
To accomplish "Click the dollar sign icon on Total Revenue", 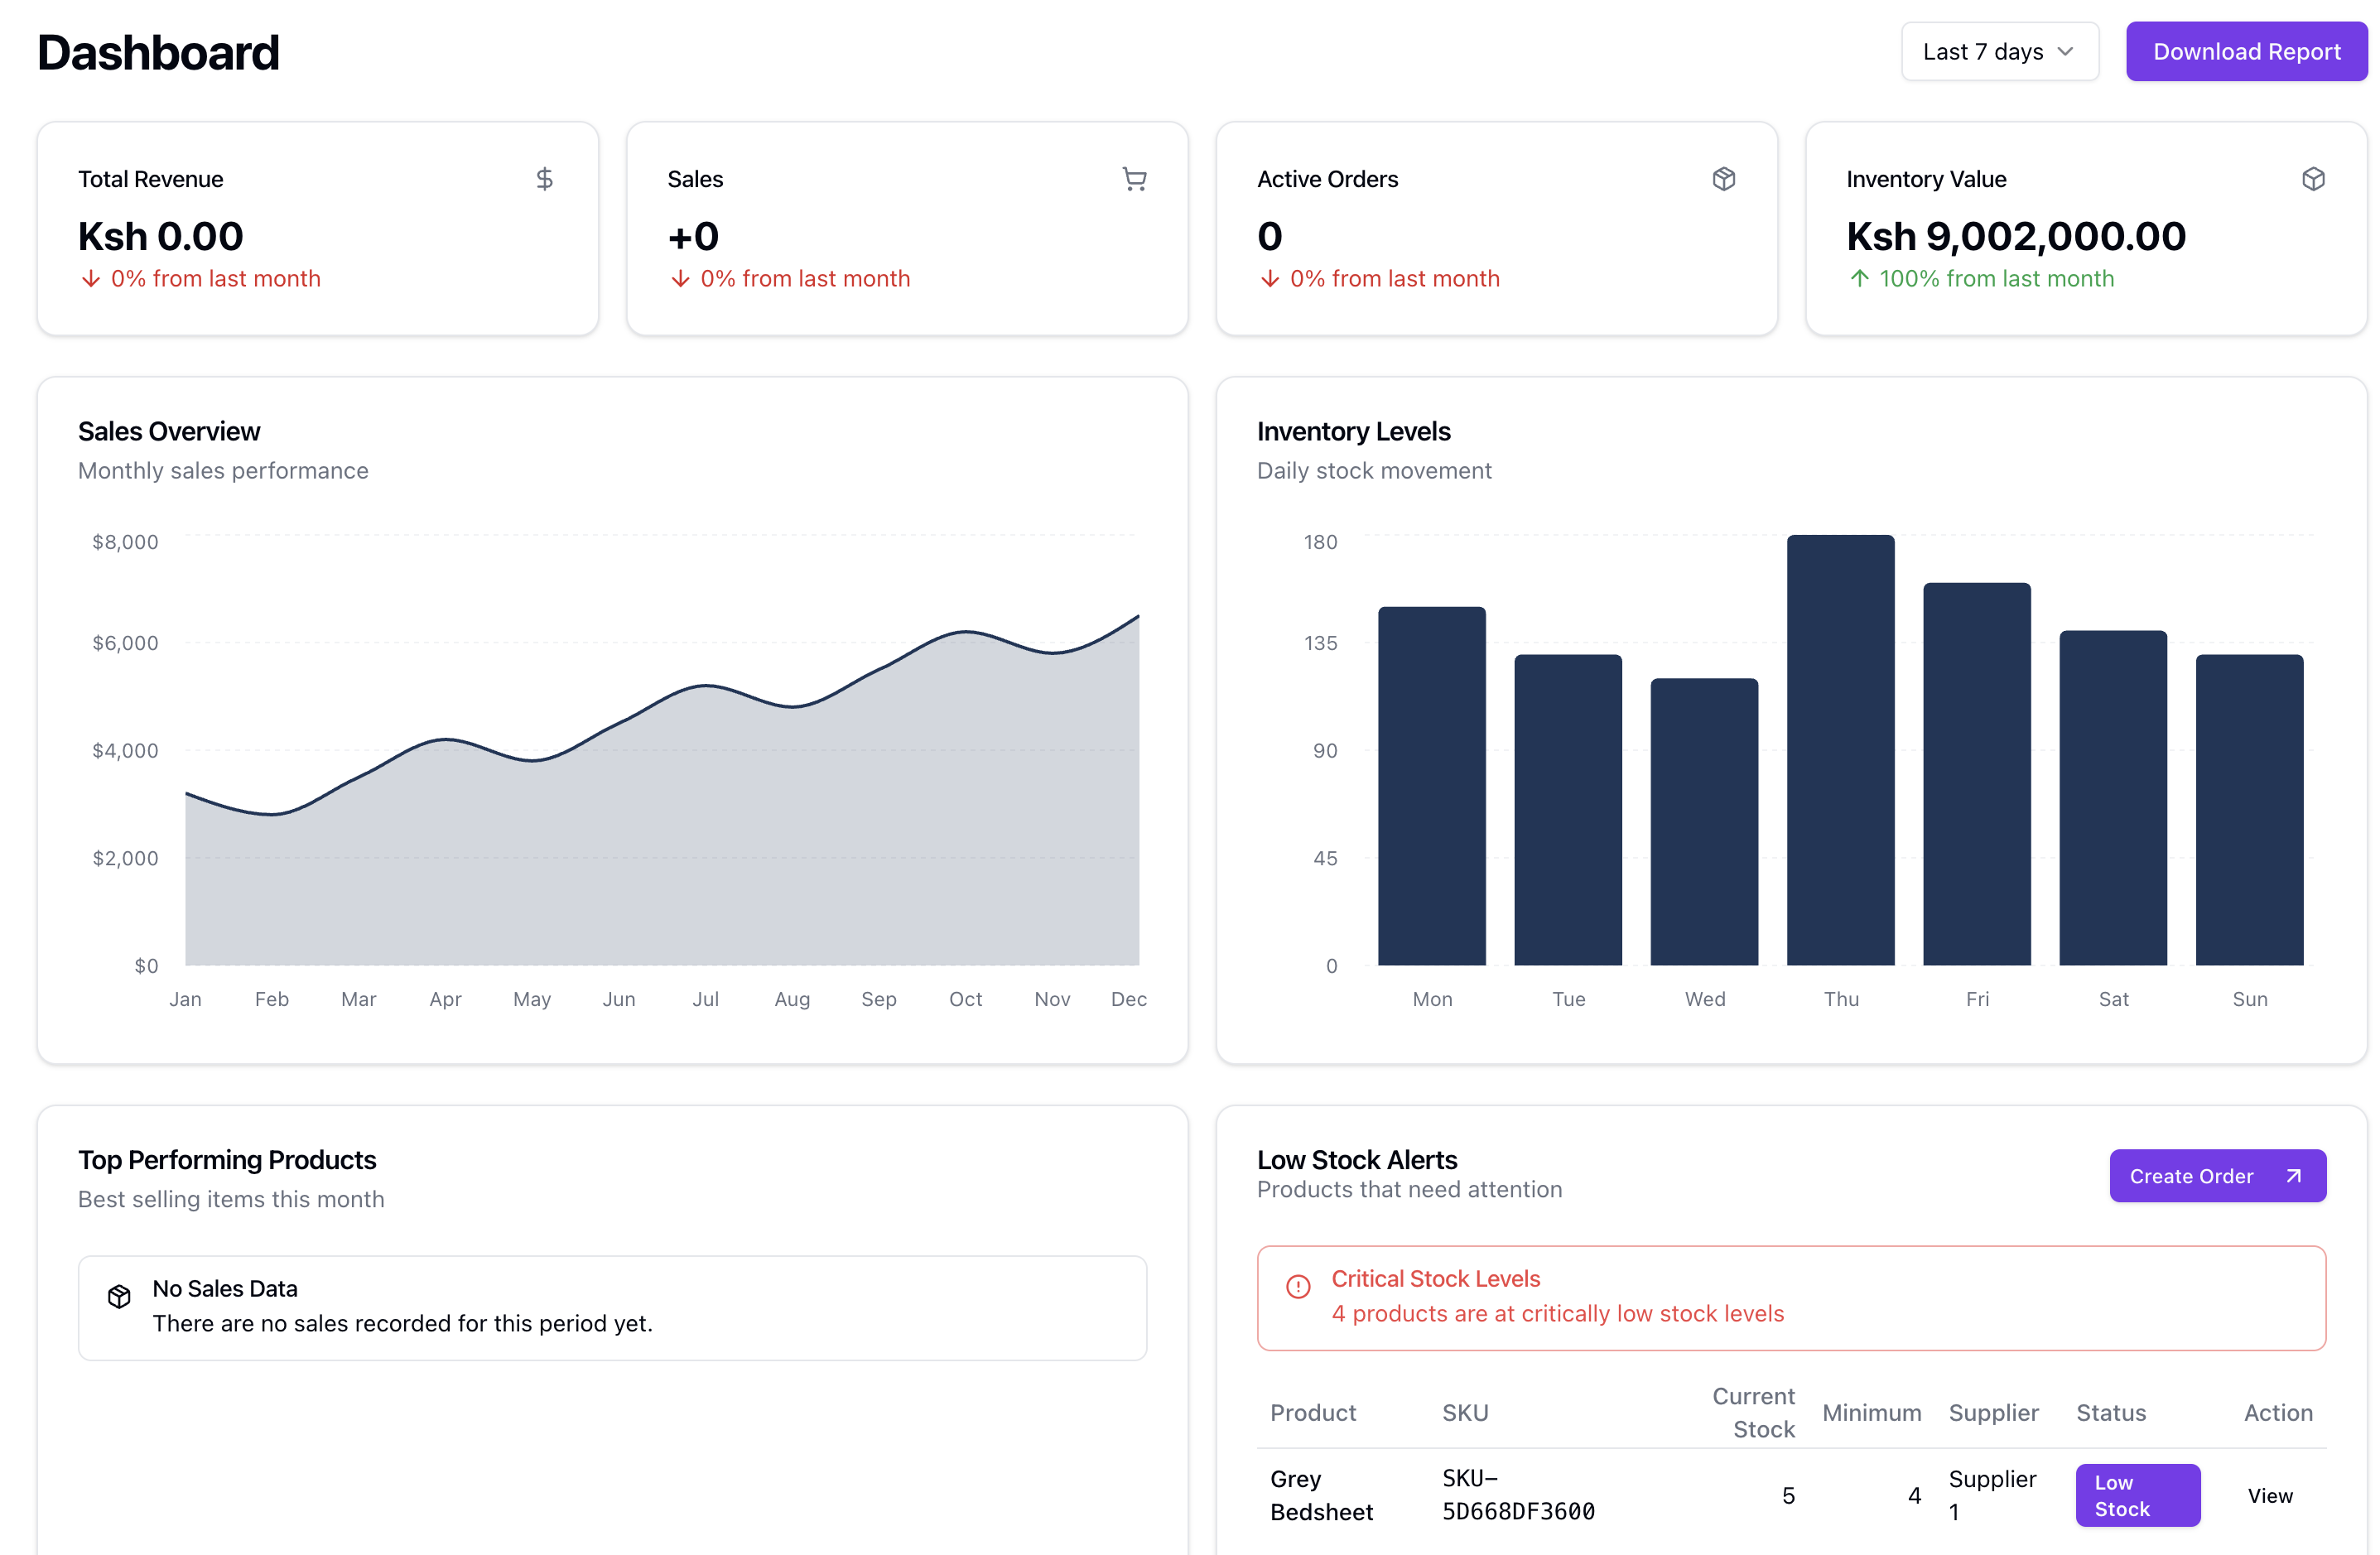I will 544,179.
